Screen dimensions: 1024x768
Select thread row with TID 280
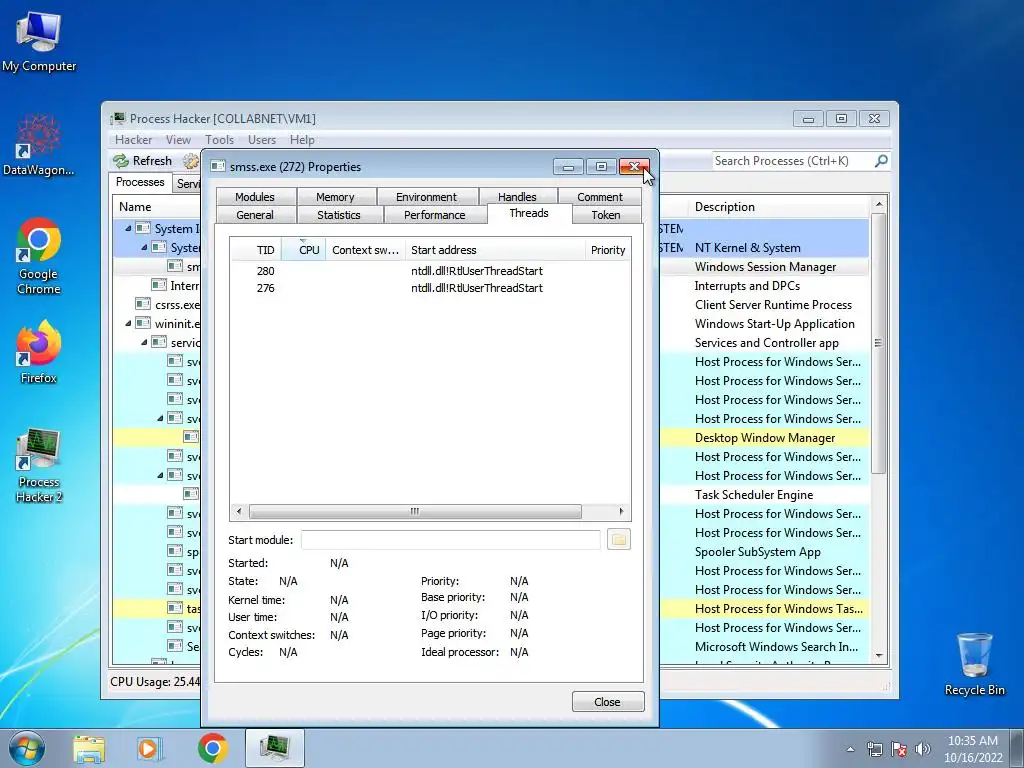[430, 271]
